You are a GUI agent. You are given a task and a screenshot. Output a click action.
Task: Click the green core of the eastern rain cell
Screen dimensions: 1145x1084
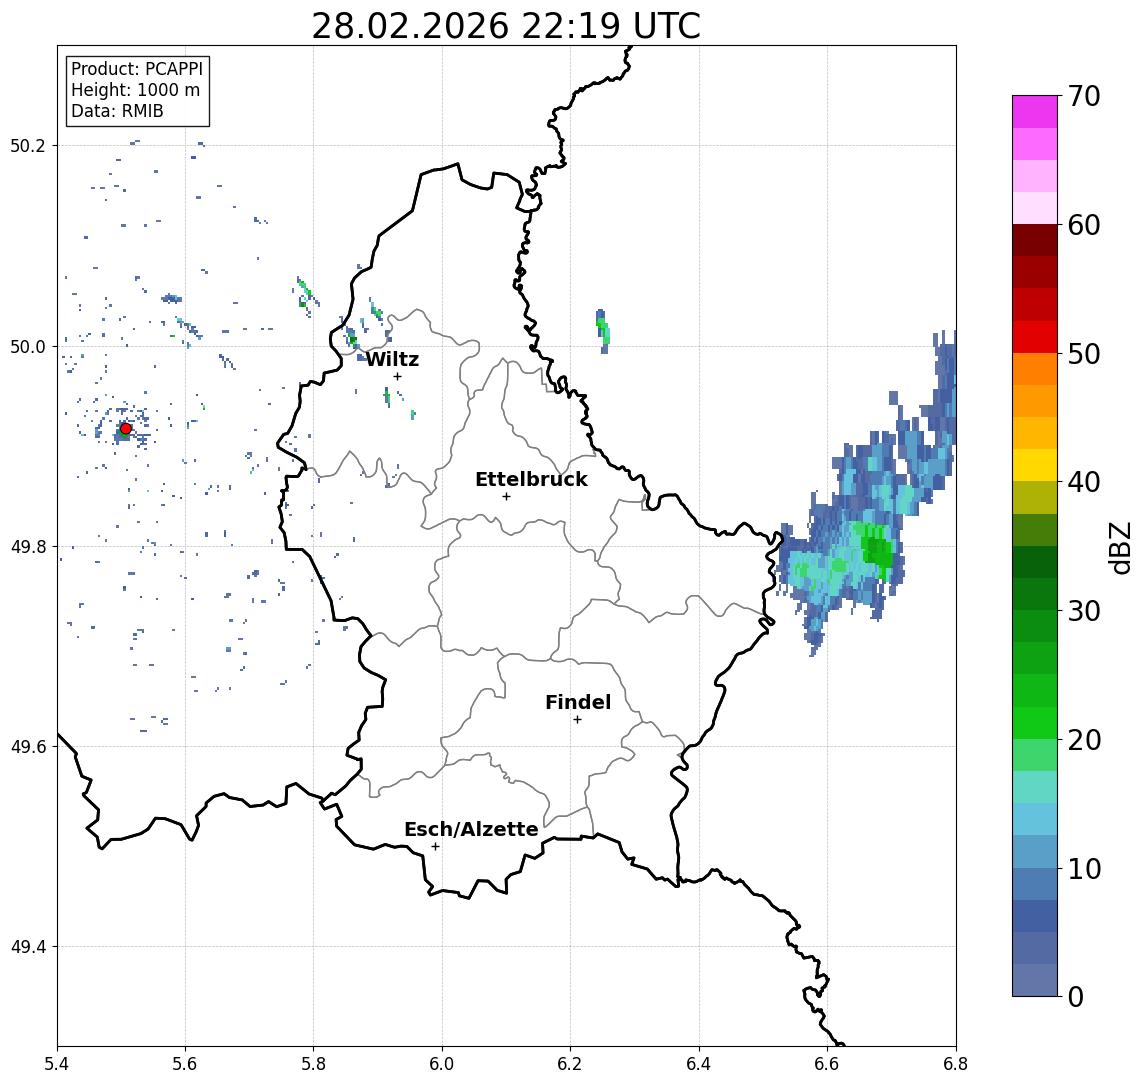tap(876, 549)
